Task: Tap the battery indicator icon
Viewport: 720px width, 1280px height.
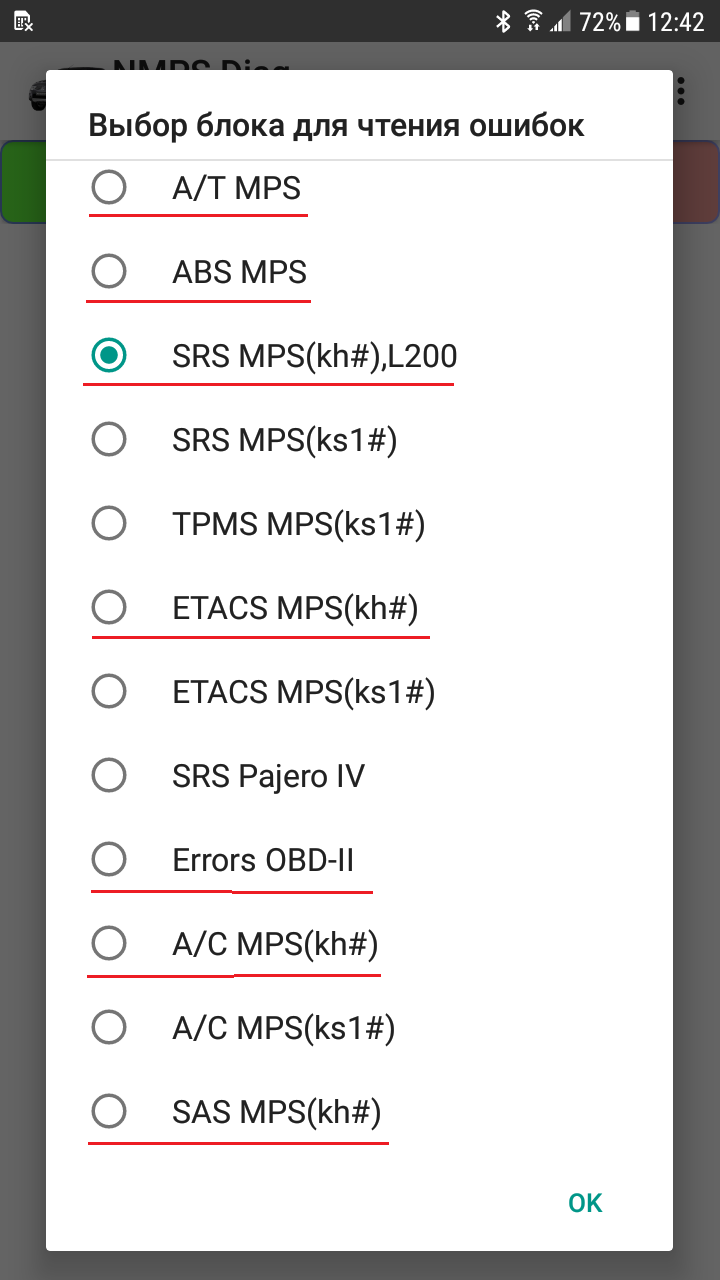Action: [x=632, y=21]
